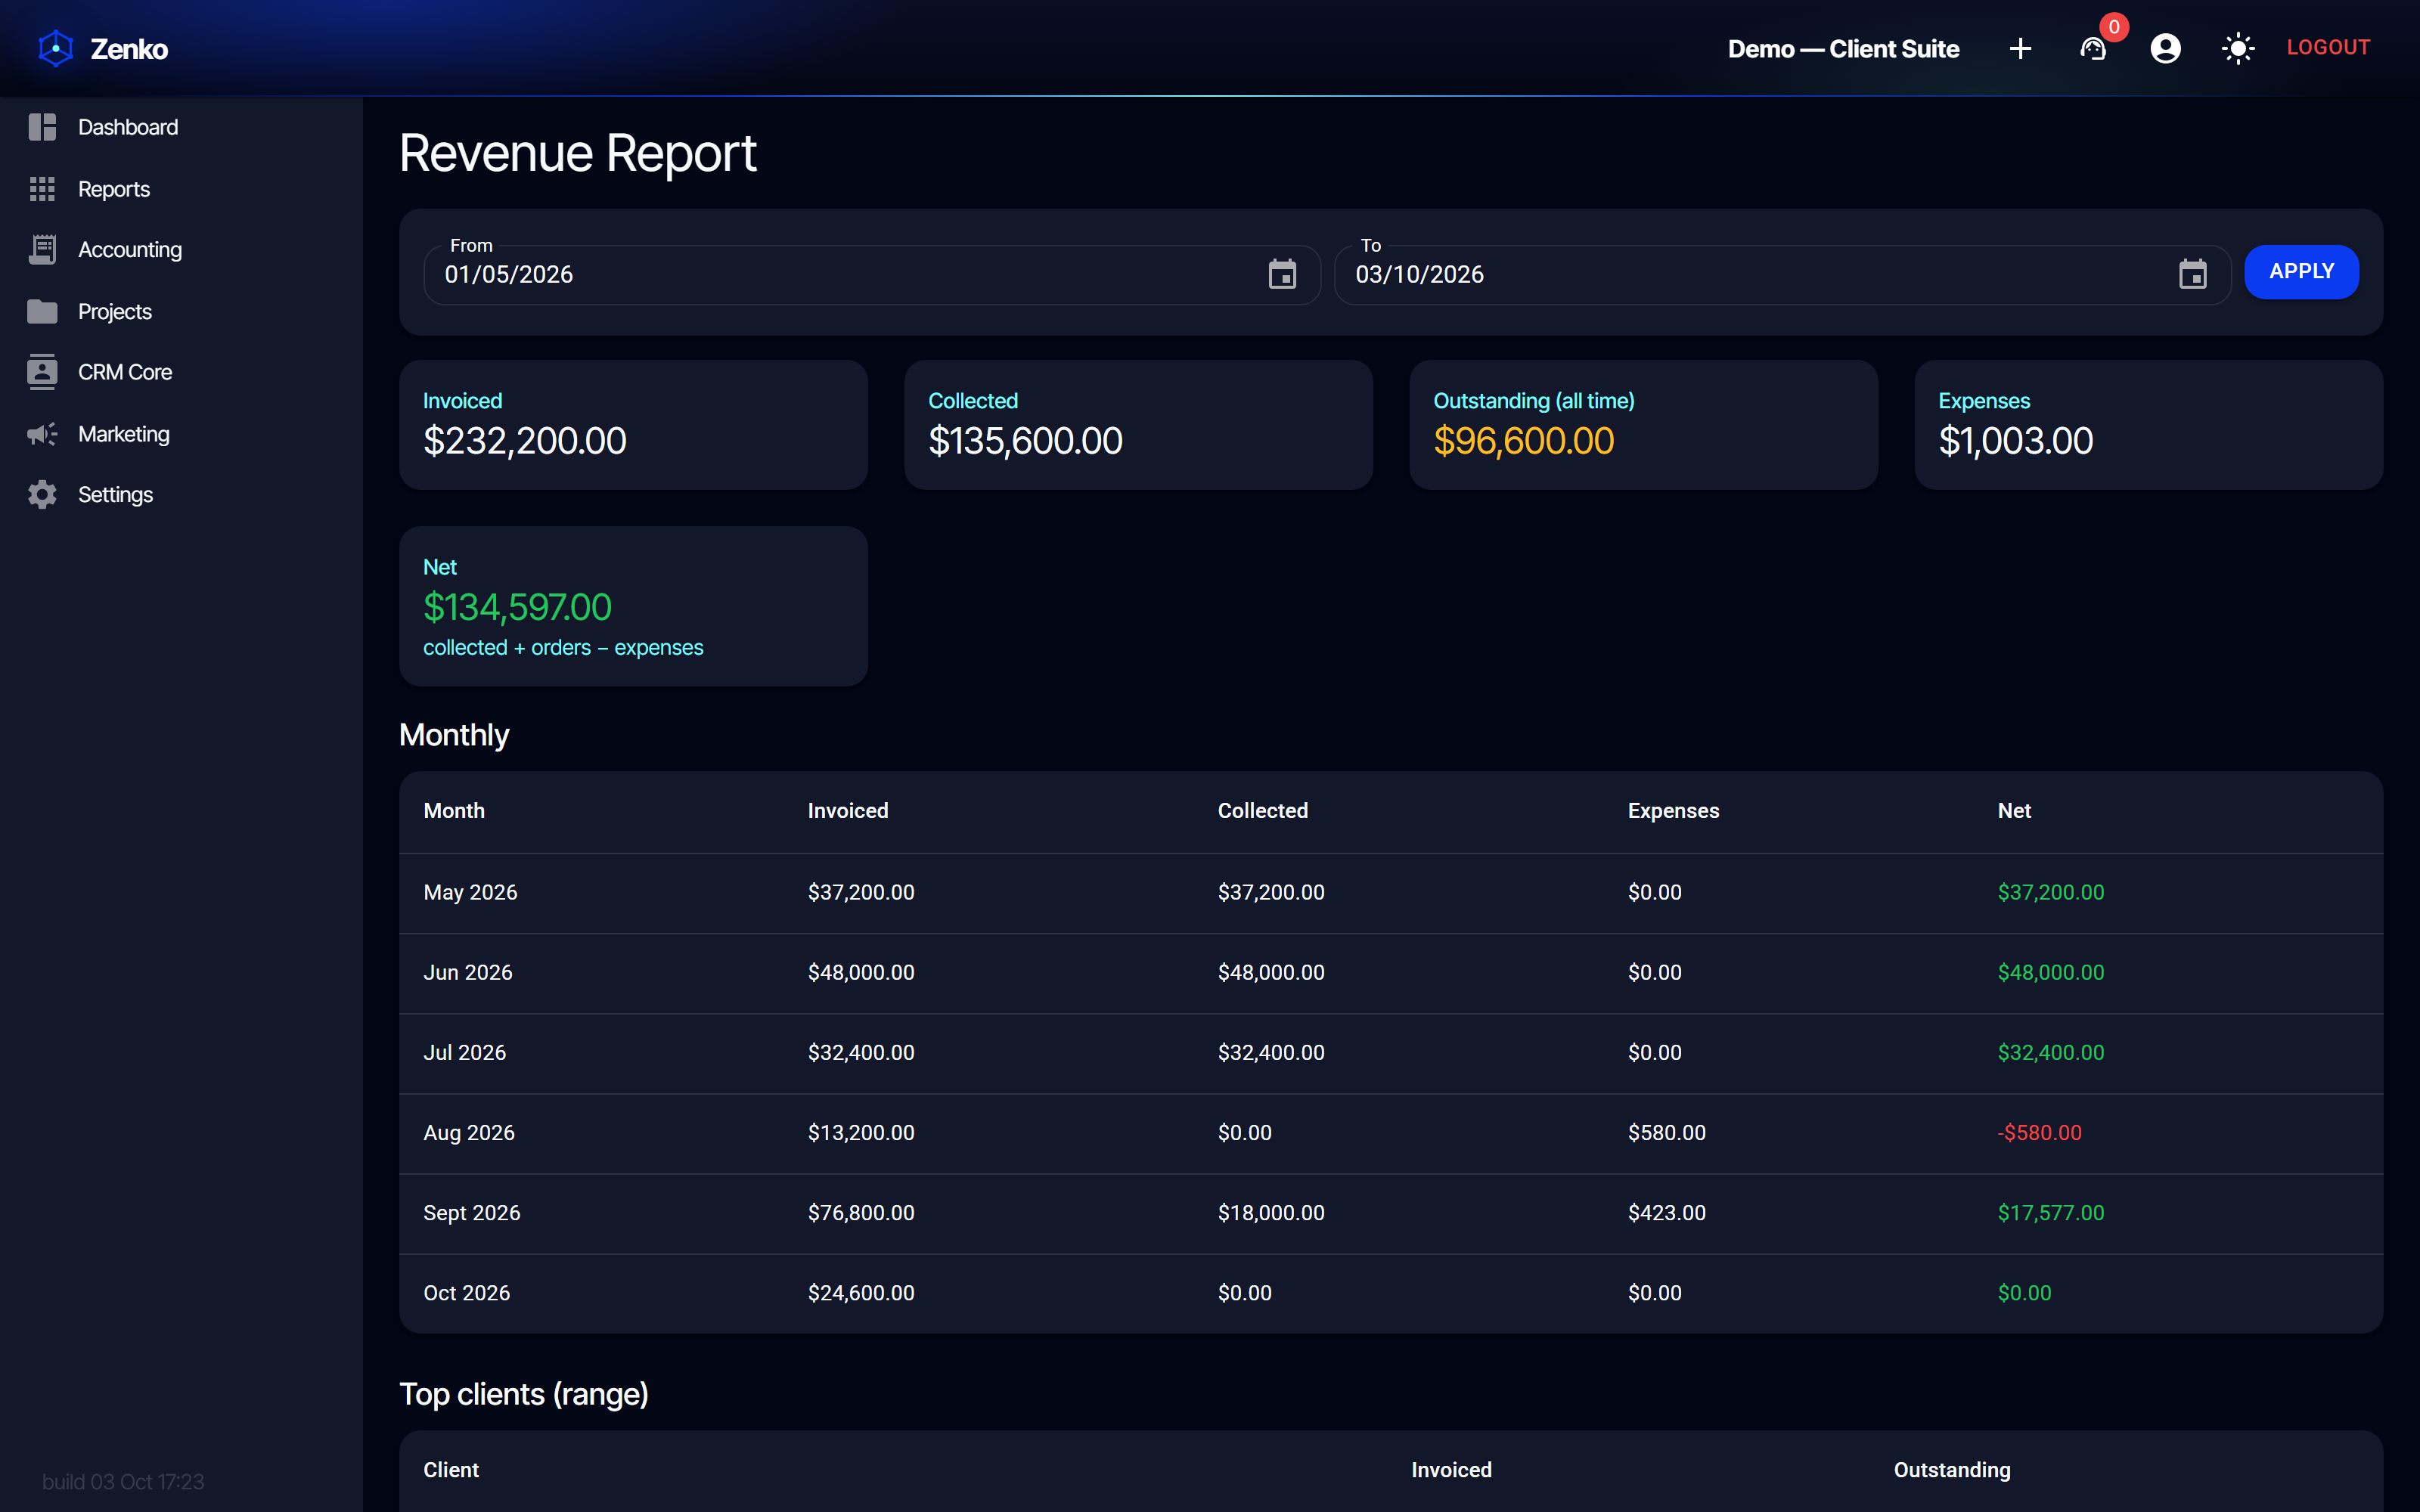Open the To date calendar picker
The height and width of the screenshot is (1512, 2420).
point(2193,274)
